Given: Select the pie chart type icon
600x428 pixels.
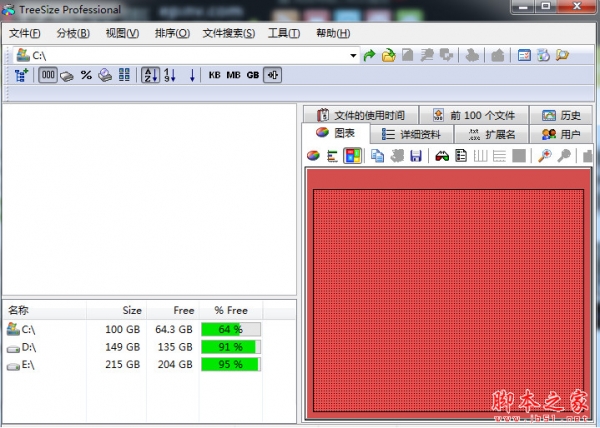Looking at the screenshot, I should click(x=313, y=156).
